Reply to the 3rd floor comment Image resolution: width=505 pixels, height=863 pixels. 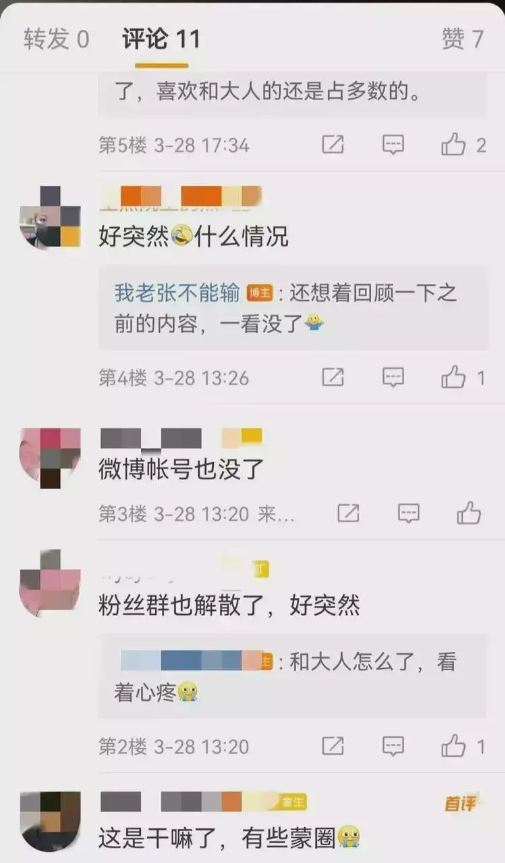[x=408, y=513]
